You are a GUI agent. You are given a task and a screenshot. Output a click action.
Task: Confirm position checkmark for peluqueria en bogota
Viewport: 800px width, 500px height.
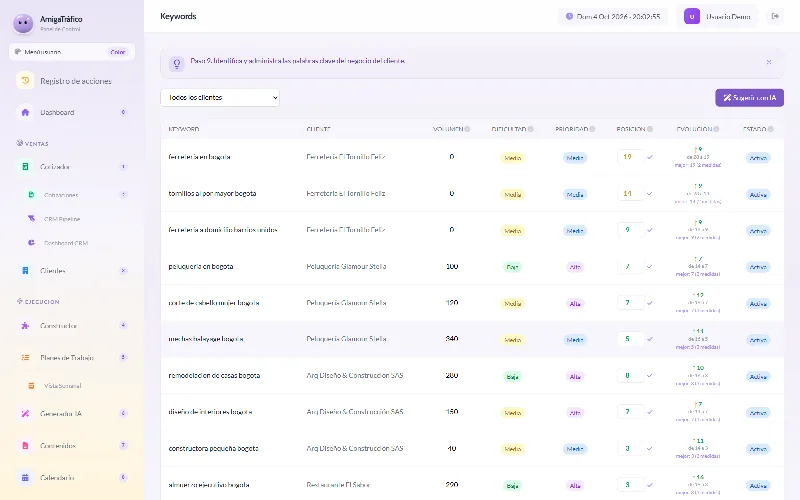pyautogui.click(x=649, y=266)
